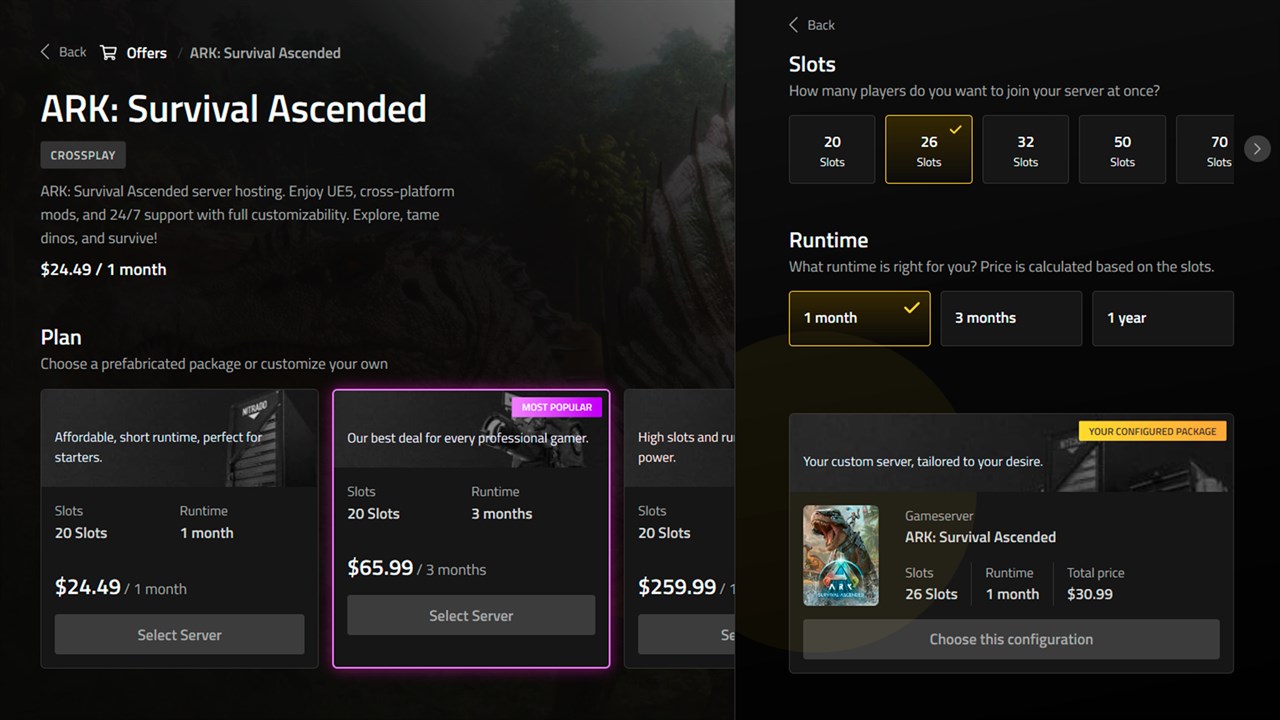Click Choose this configuration button

1011,639
